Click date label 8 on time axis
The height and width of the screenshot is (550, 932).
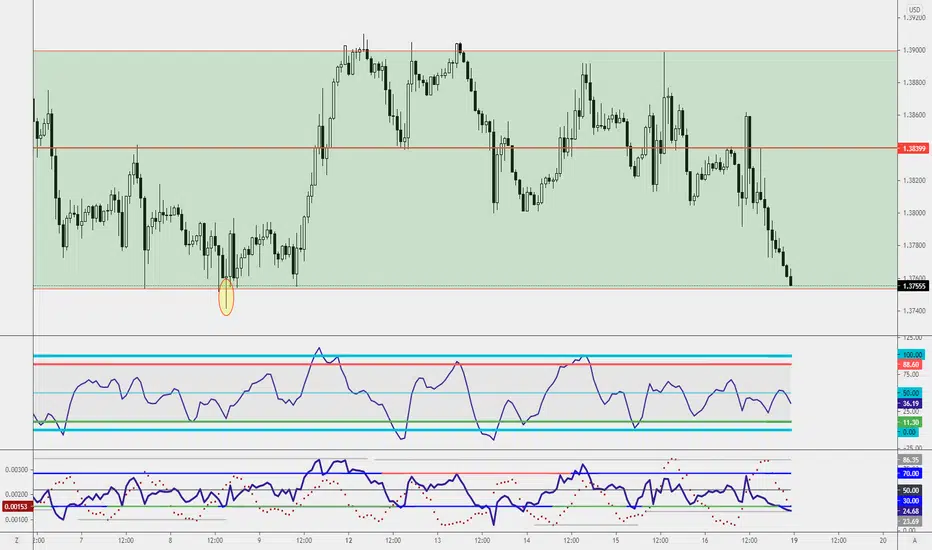click(171, 540)
